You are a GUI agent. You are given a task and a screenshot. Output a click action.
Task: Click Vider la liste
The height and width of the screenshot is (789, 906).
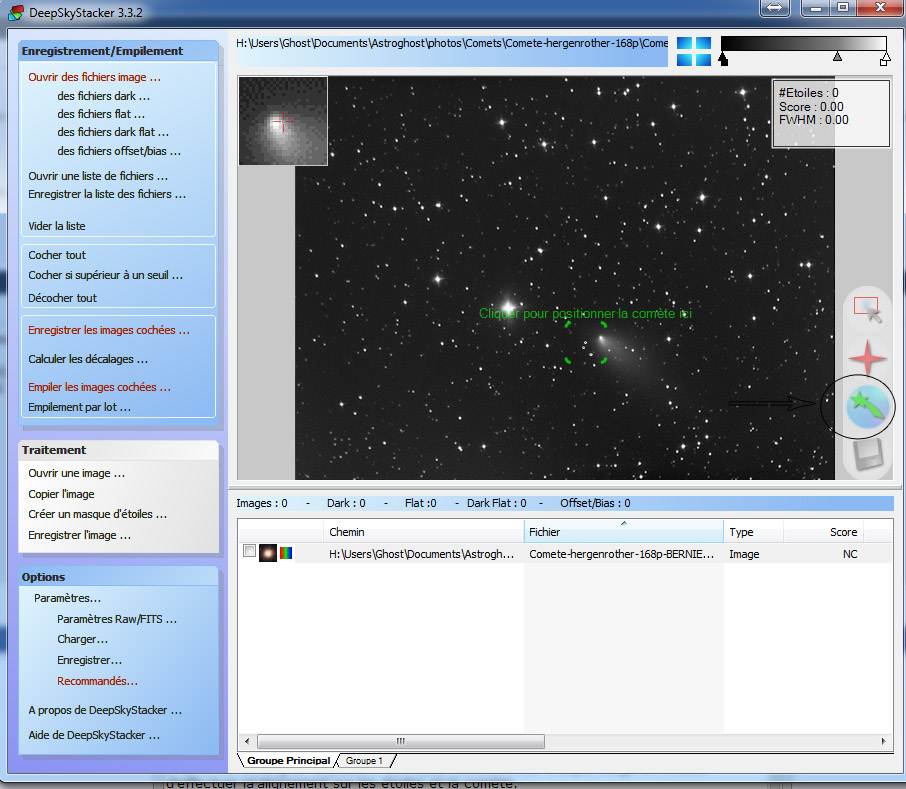[57, 226]
